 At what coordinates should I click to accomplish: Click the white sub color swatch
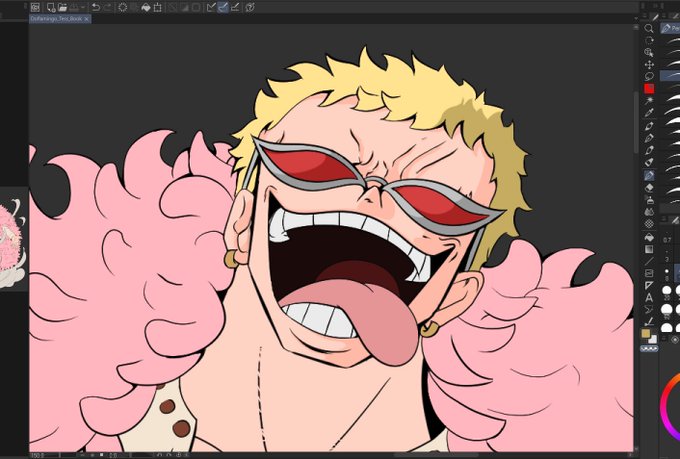click(653, 339)
